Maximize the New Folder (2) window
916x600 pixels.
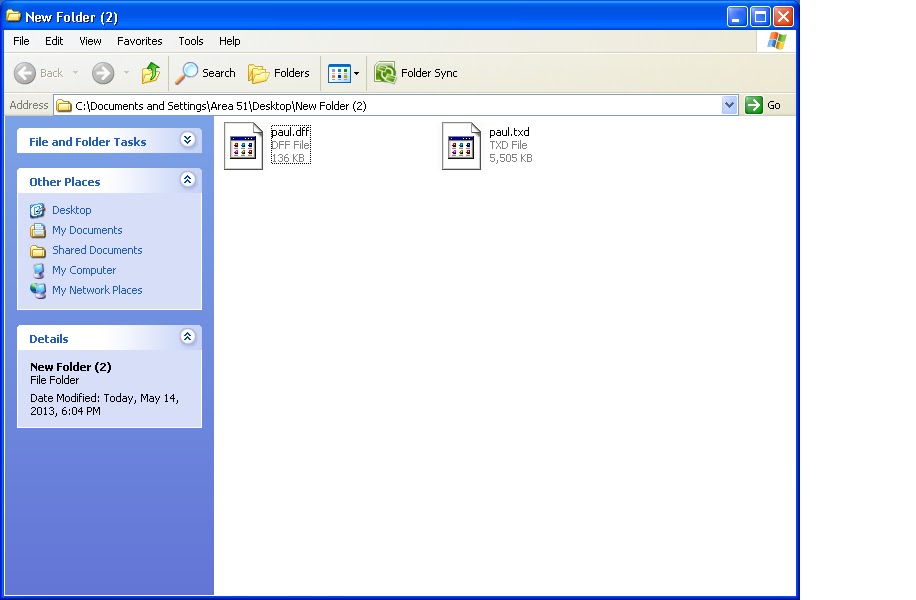pyautogui.click(x=760, y=16)
